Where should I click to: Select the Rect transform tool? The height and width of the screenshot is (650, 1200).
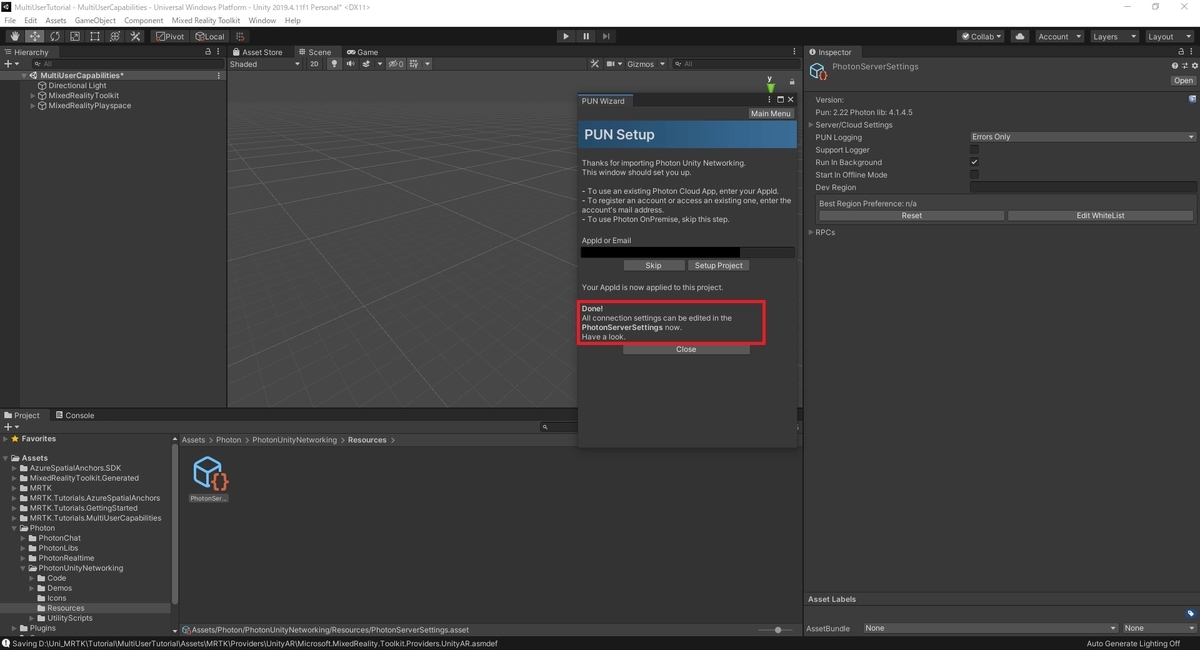95,36
